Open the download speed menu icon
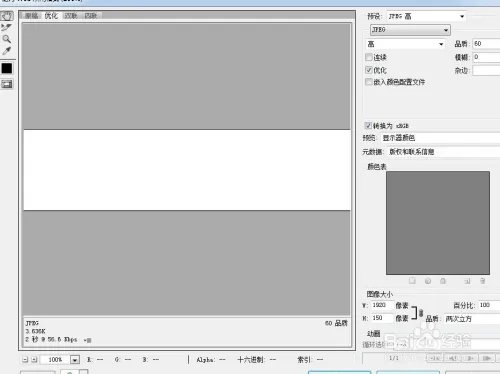500x374 pixels. (x=88, y=340)
